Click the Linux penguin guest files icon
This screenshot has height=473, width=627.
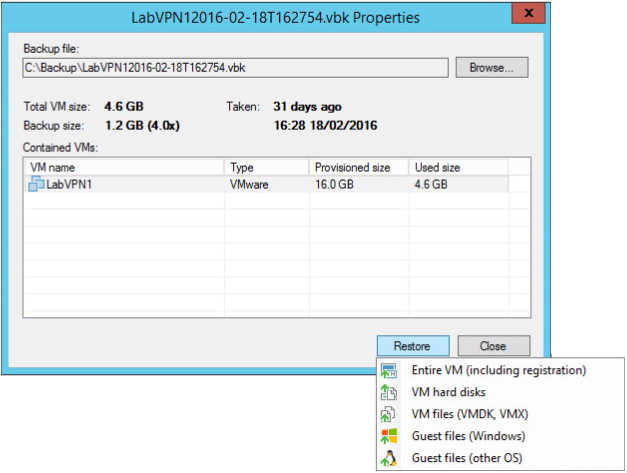pos(389,458)
